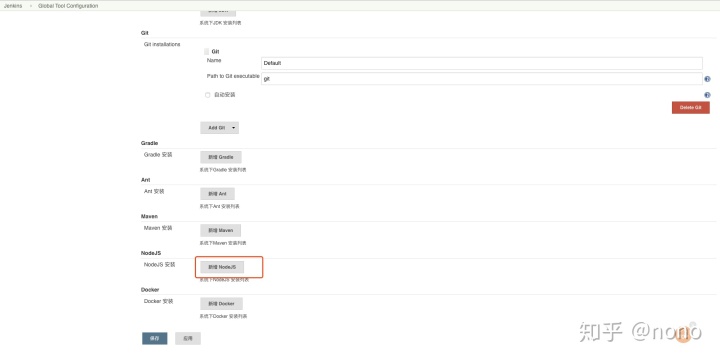The image size is (720, 361).
Task: Click the Delete Git button
Action: 691,107
